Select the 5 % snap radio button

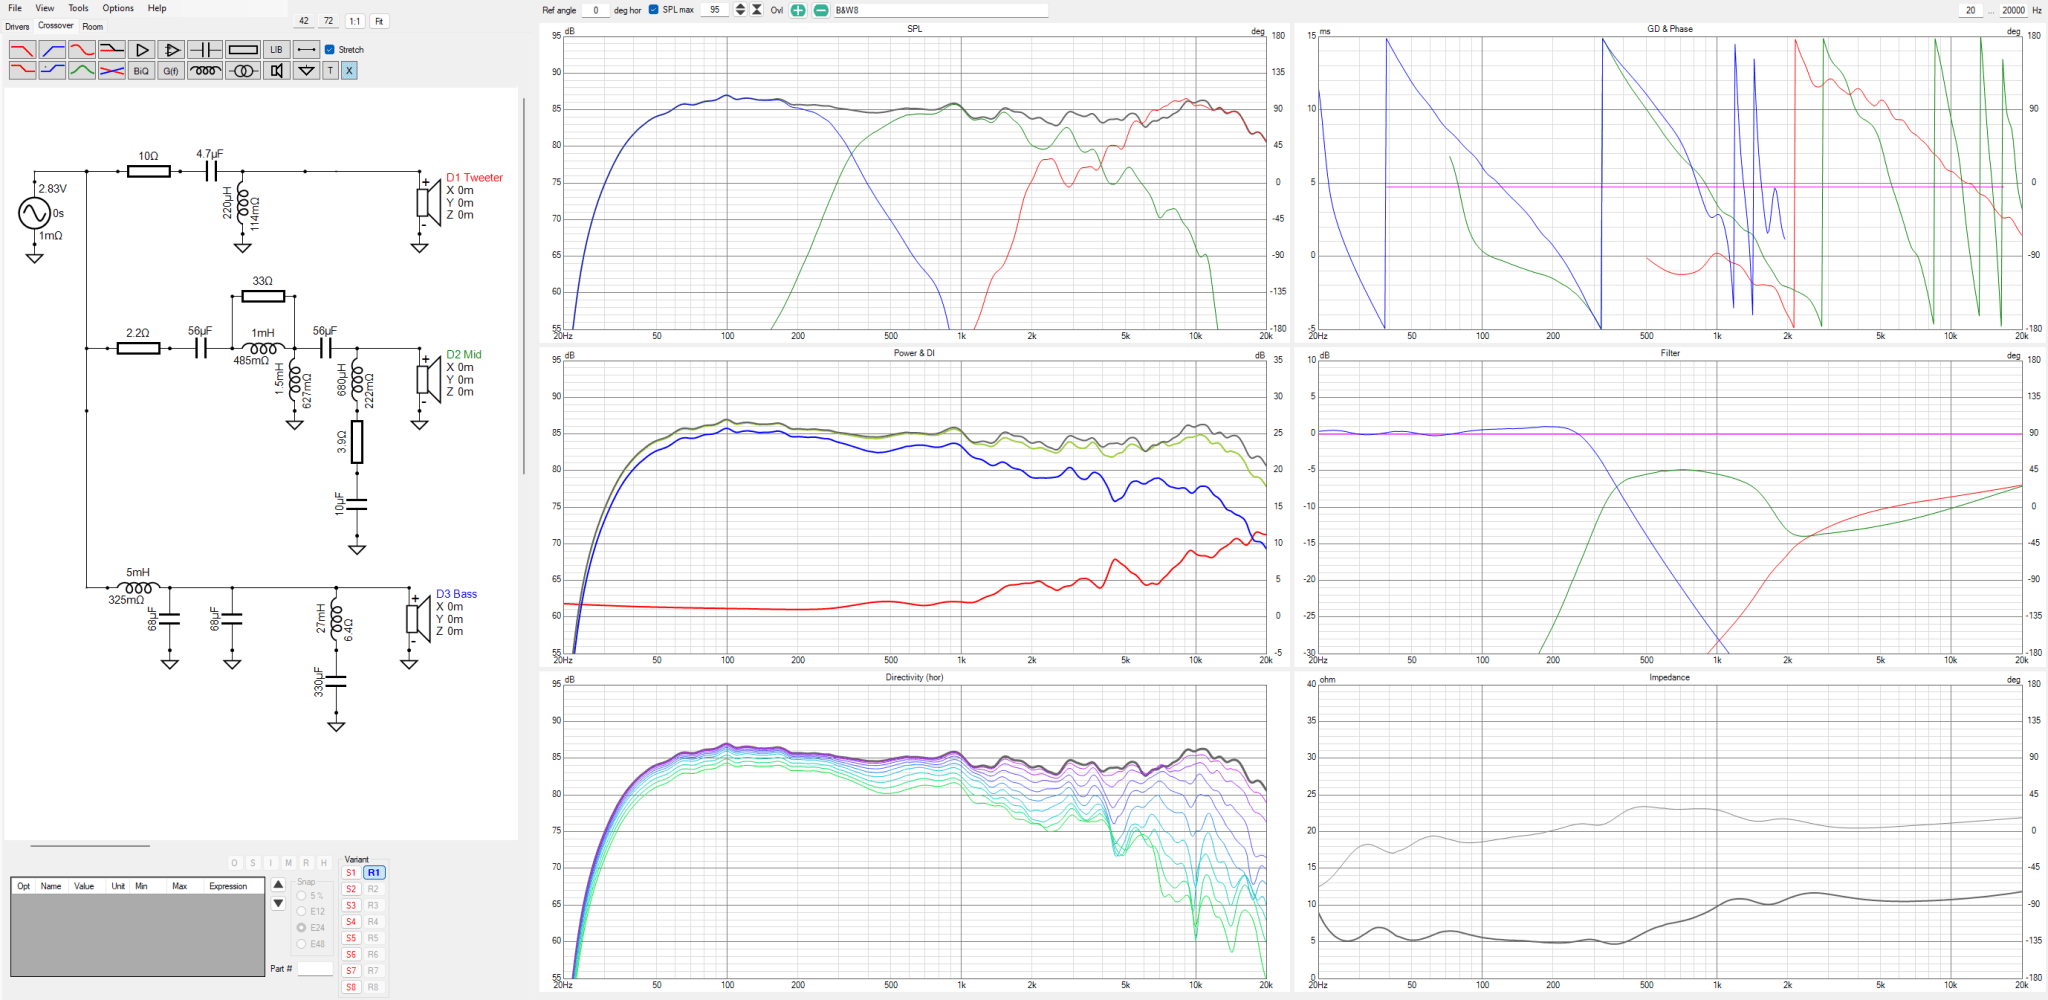coord(302,896)
